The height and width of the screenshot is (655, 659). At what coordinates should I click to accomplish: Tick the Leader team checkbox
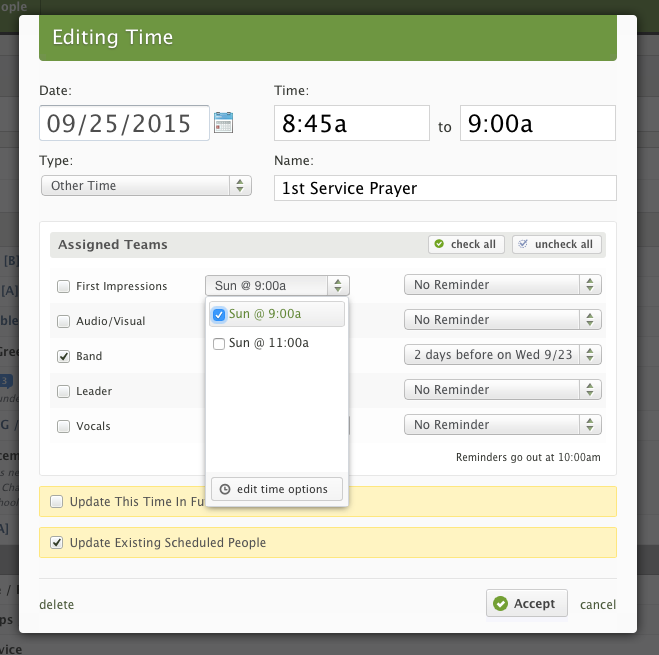[64, 391]
